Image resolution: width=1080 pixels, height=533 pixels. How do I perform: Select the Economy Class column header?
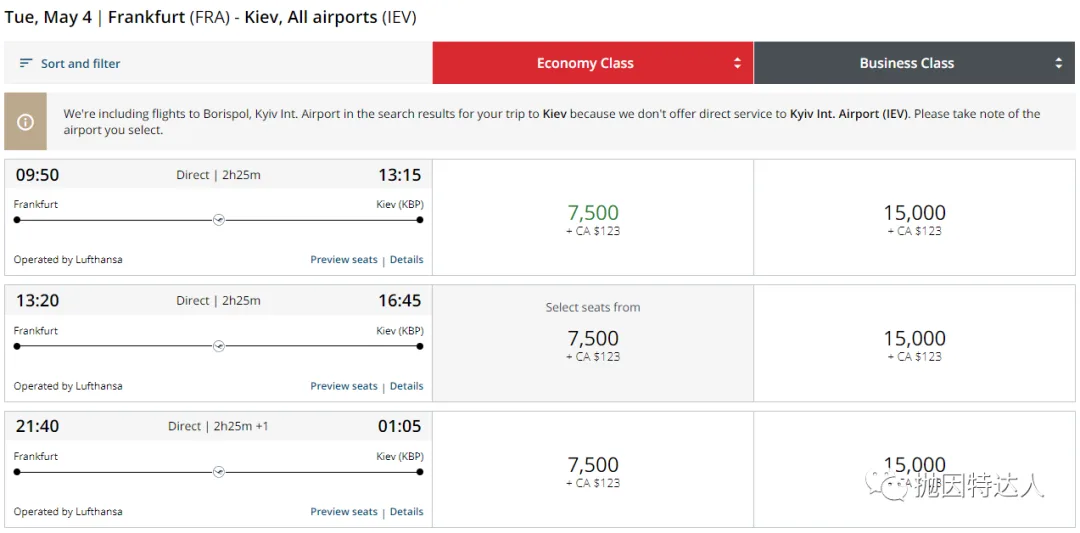tap(585, 63)
